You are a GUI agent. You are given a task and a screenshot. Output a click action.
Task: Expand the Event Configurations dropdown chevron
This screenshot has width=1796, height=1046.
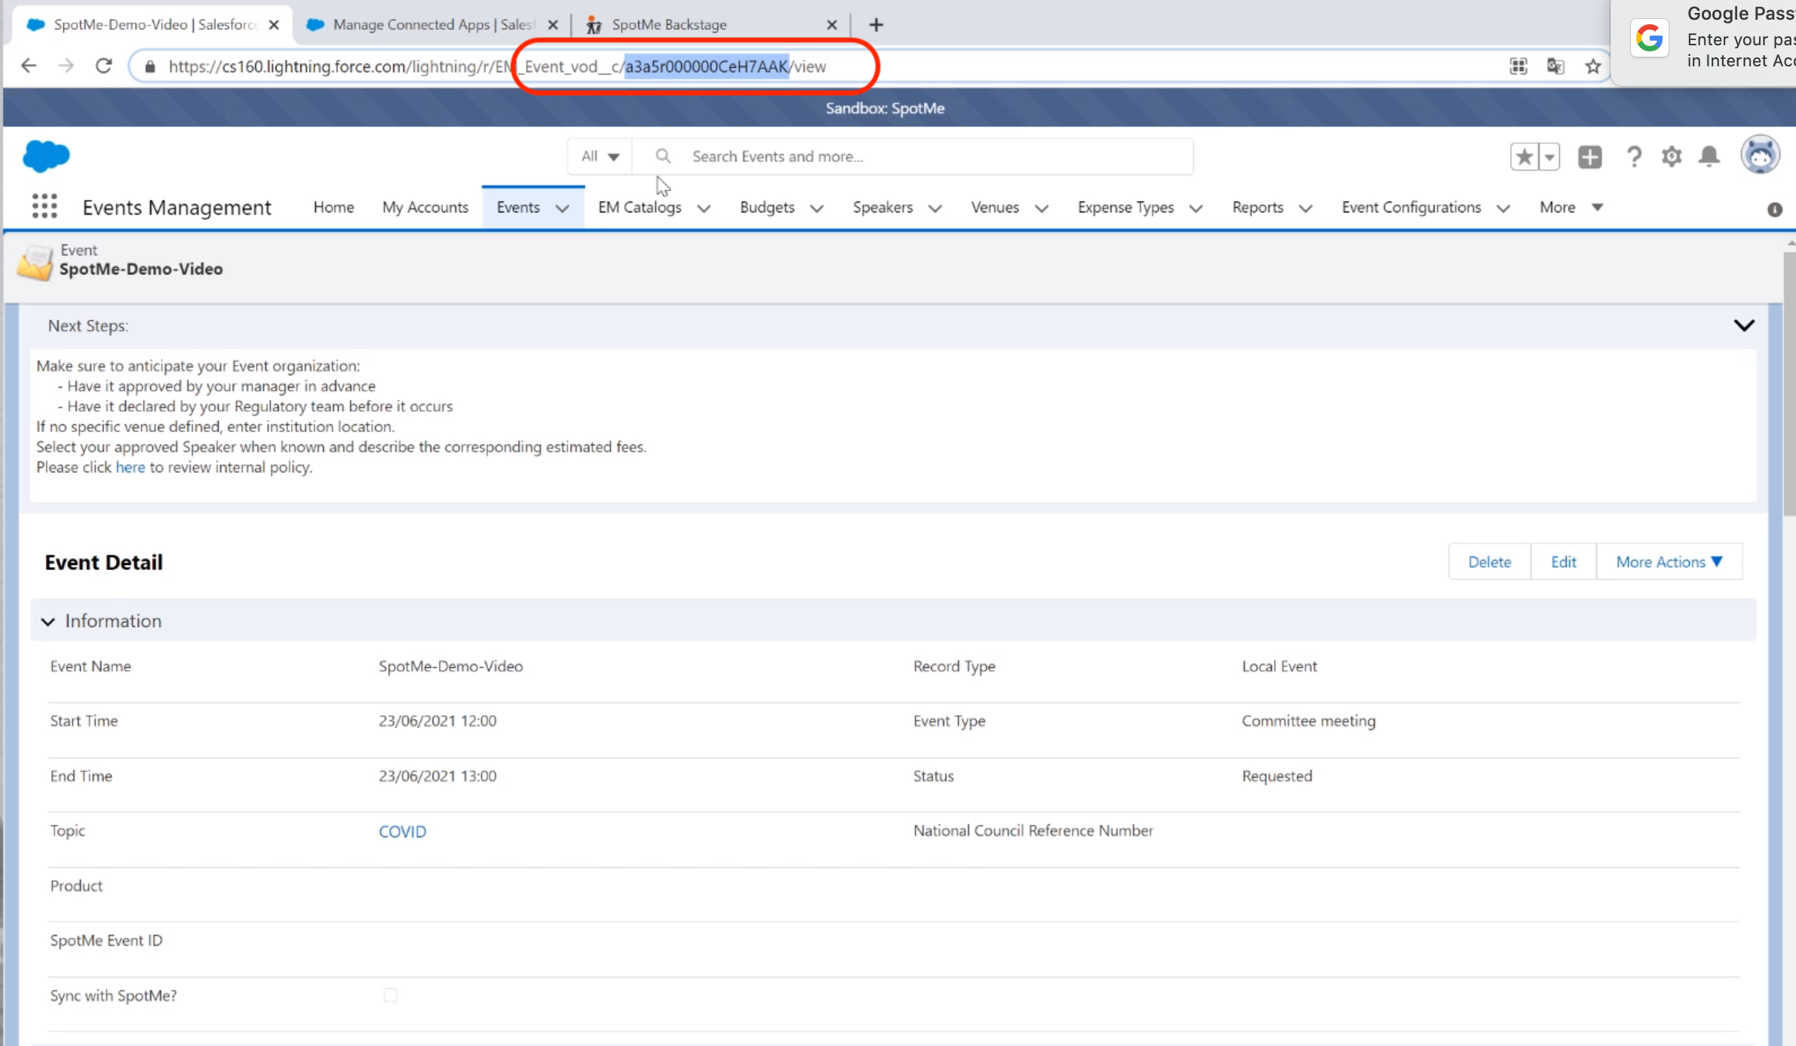[x=1503, y=208]
